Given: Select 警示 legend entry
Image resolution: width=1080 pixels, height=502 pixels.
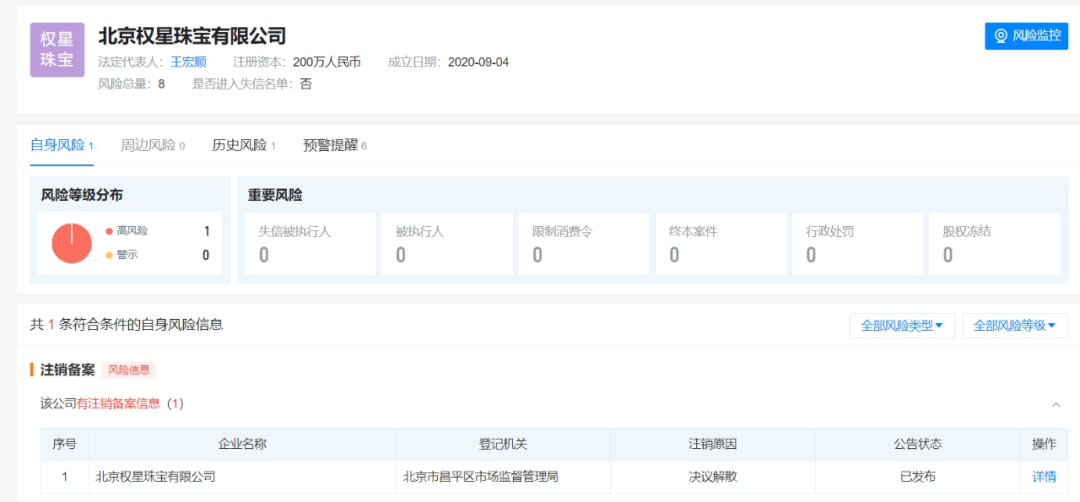Looking at the screenshot, I should [126, 255].
